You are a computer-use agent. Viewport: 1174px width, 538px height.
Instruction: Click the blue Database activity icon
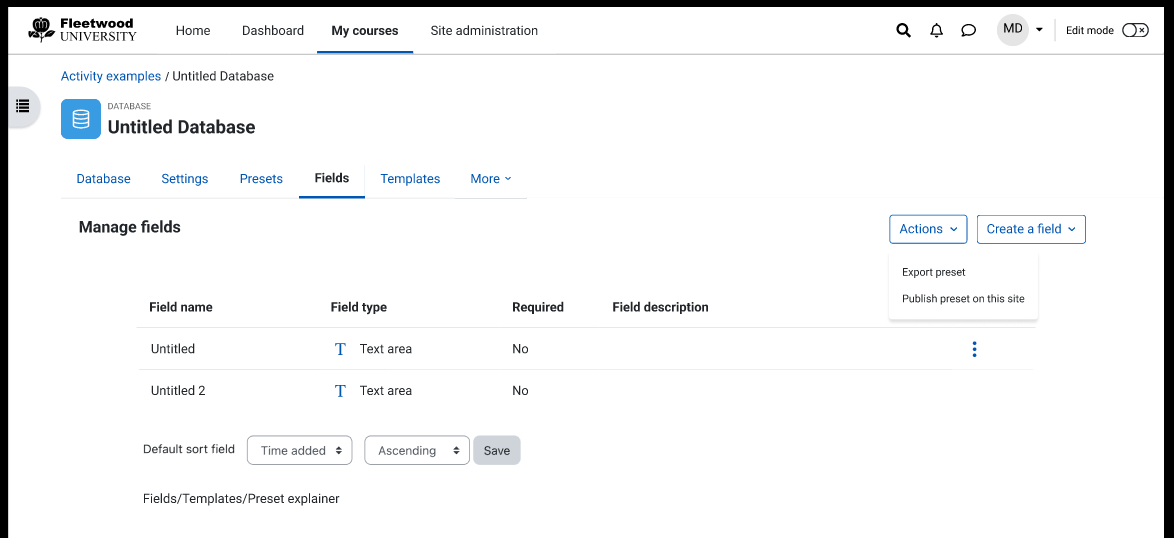(81, 119)
